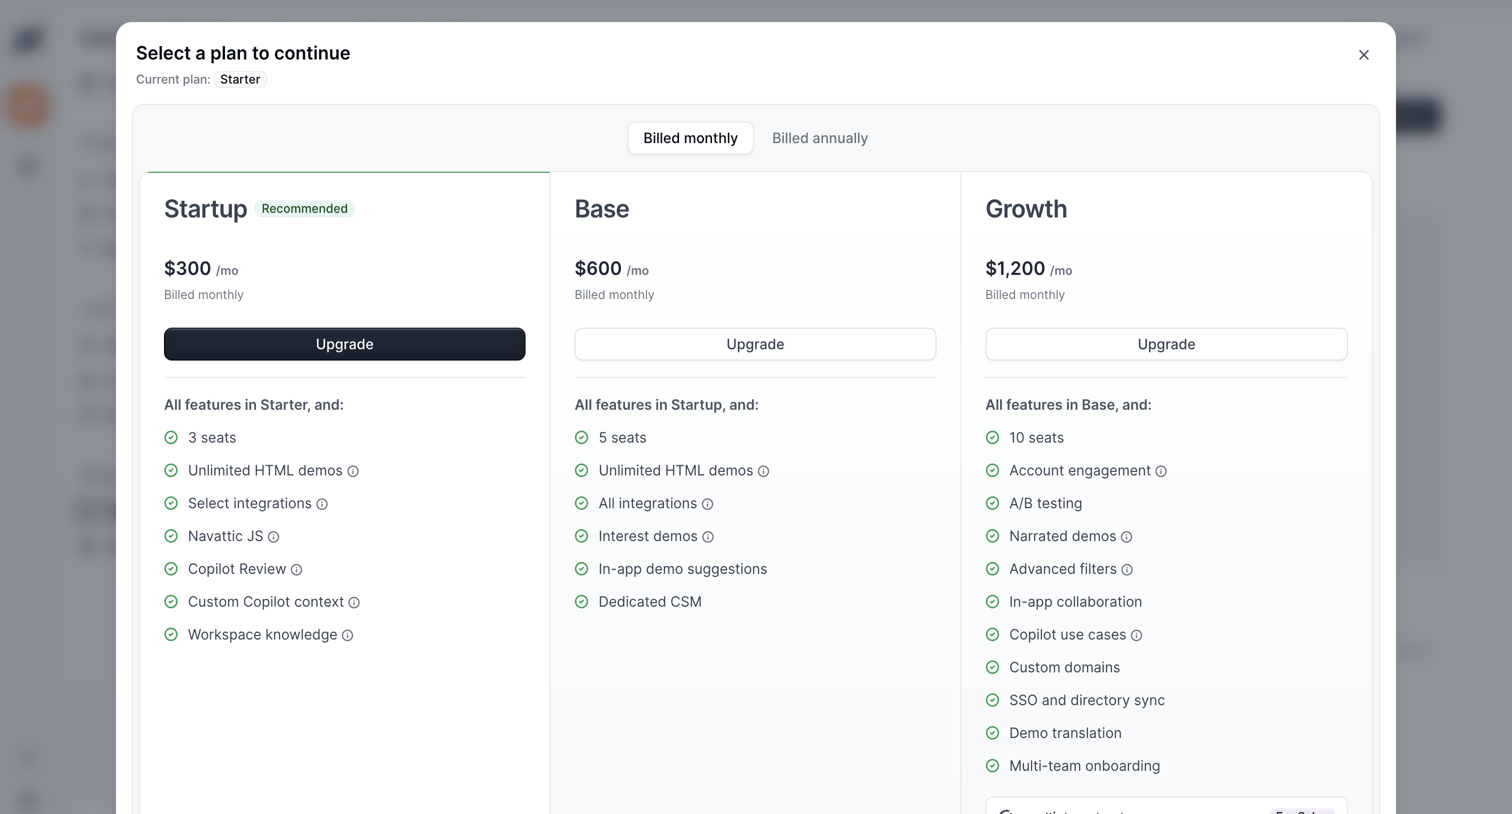This screenshot has width=1512, height=814.
Task: Click the Starter current plan badge
Action: [240, 80]
